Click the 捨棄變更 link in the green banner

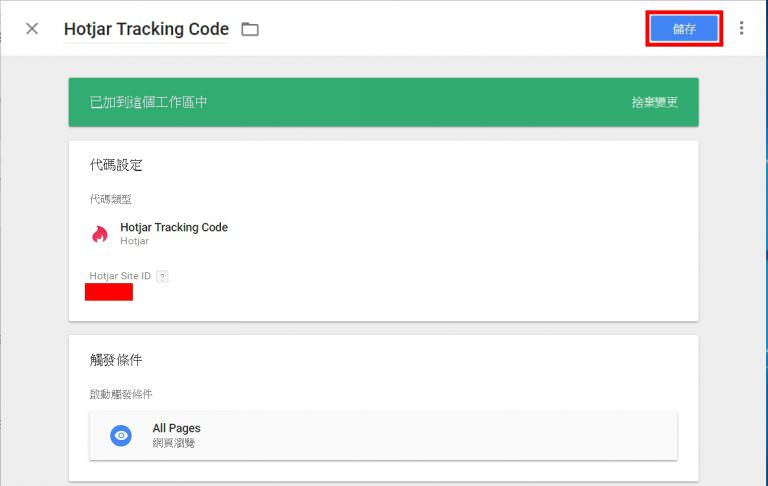[655, 102]
